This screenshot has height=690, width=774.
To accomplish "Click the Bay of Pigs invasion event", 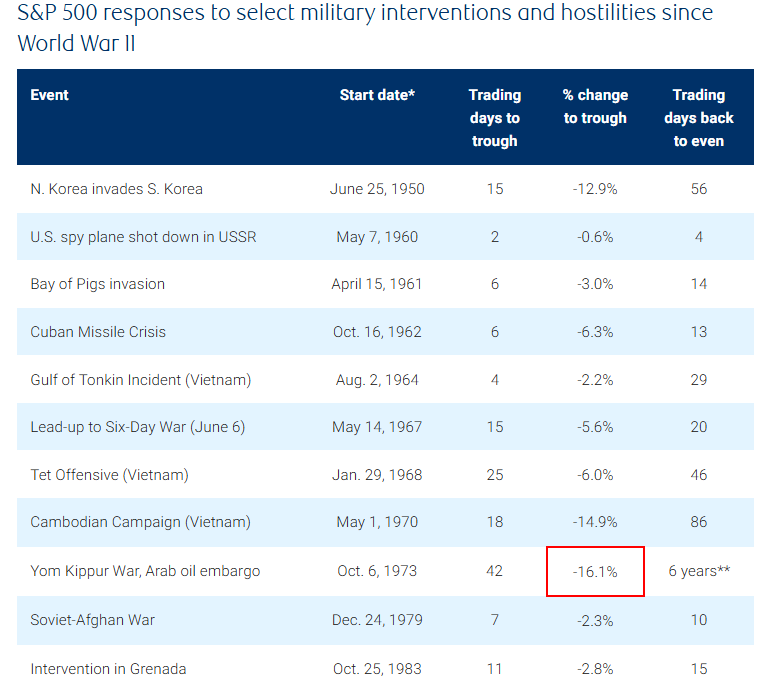I will click(98, 284).
